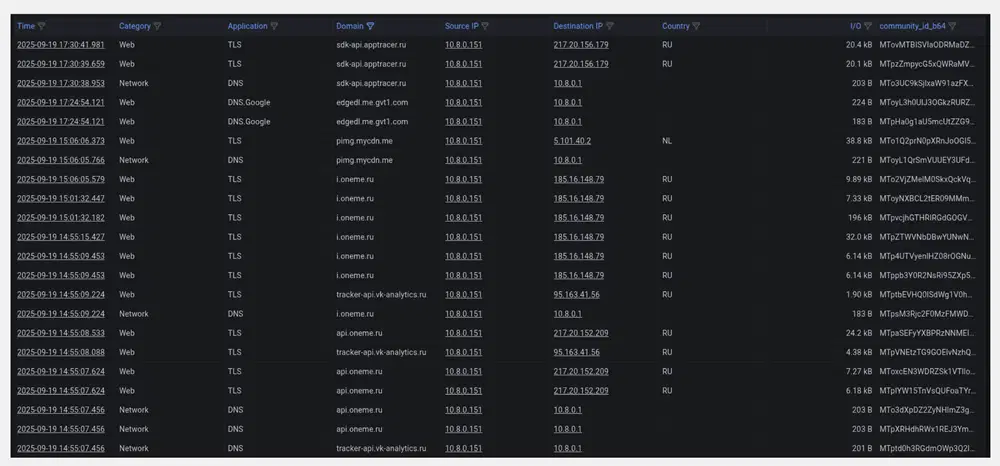
Task: Follow 217.20.156.179 in the 20.4 kB row
Action: (581, 45)
